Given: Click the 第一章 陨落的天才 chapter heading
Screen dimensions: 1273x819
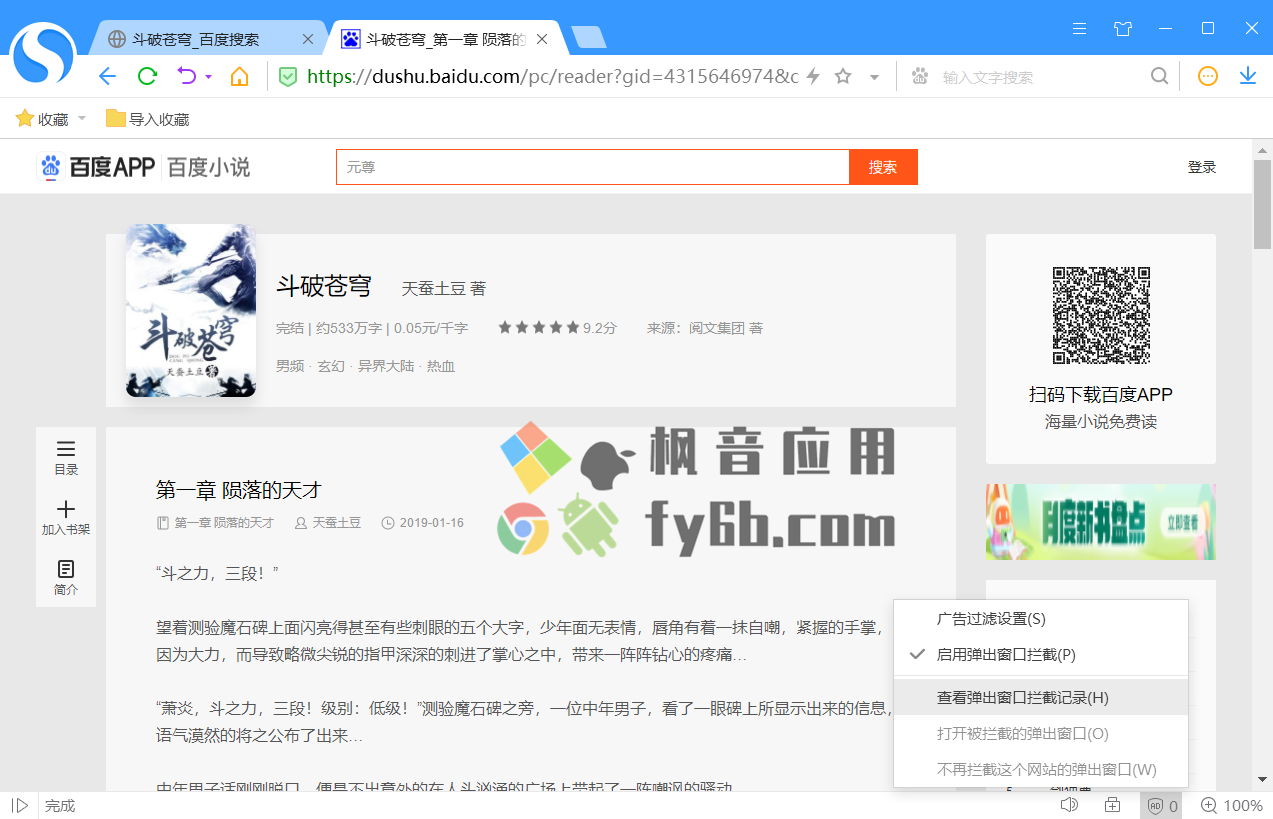Looking at the screenshot, I should (239, 490).
